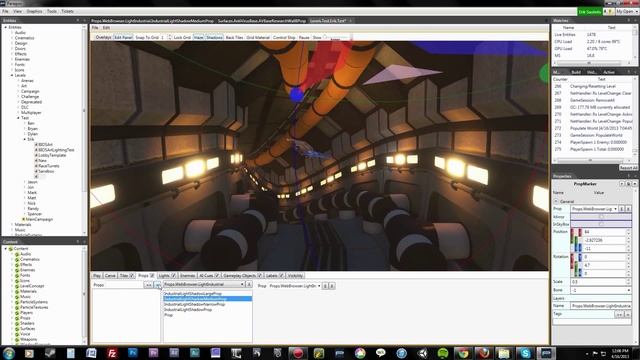Select IndustrialLightShadowMediumProp highlighted item

click(x=208, y=299)
